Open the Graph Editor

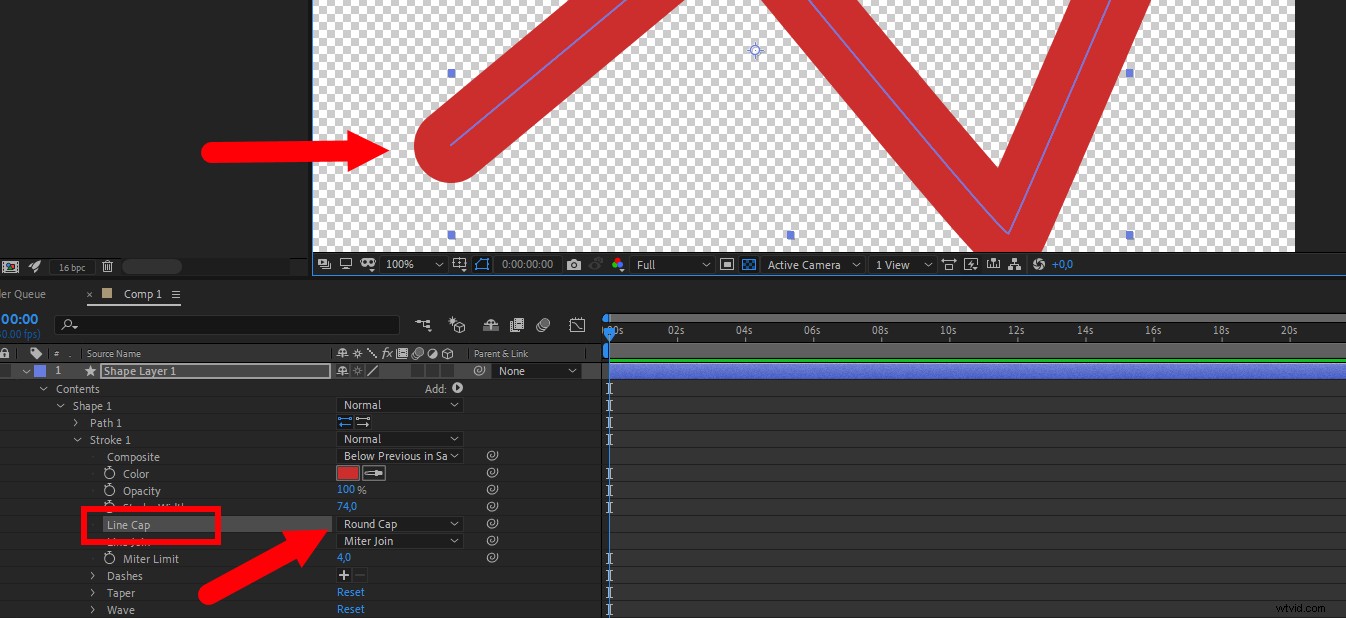578,325
